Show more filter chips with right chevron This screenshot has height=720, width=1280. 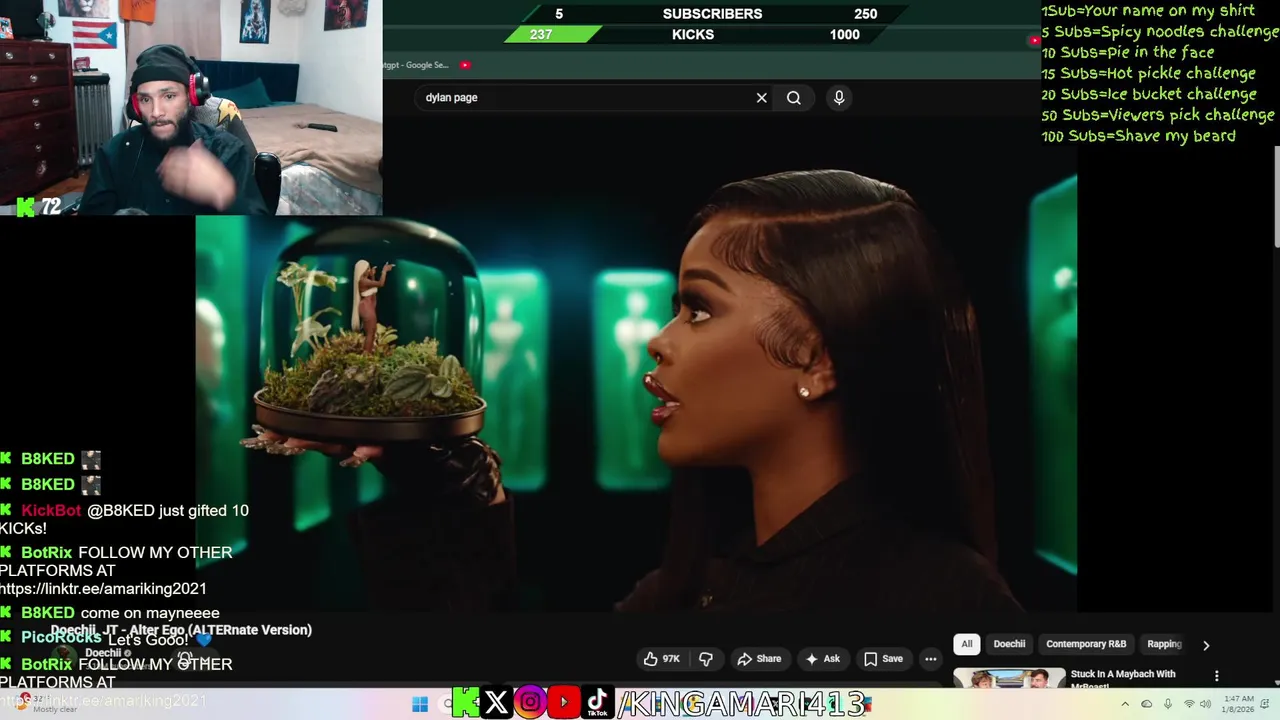pos(1206,645)
